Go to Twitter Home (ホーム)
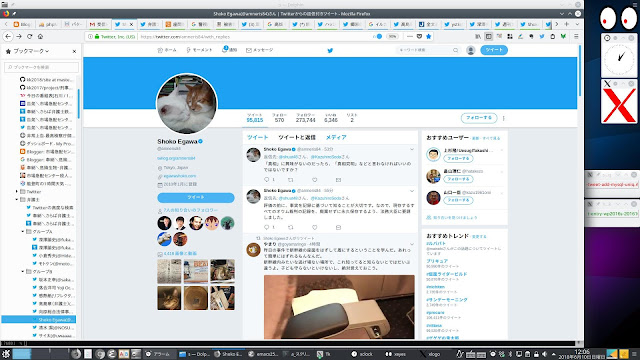640x360 pixels. pos(167,50)
